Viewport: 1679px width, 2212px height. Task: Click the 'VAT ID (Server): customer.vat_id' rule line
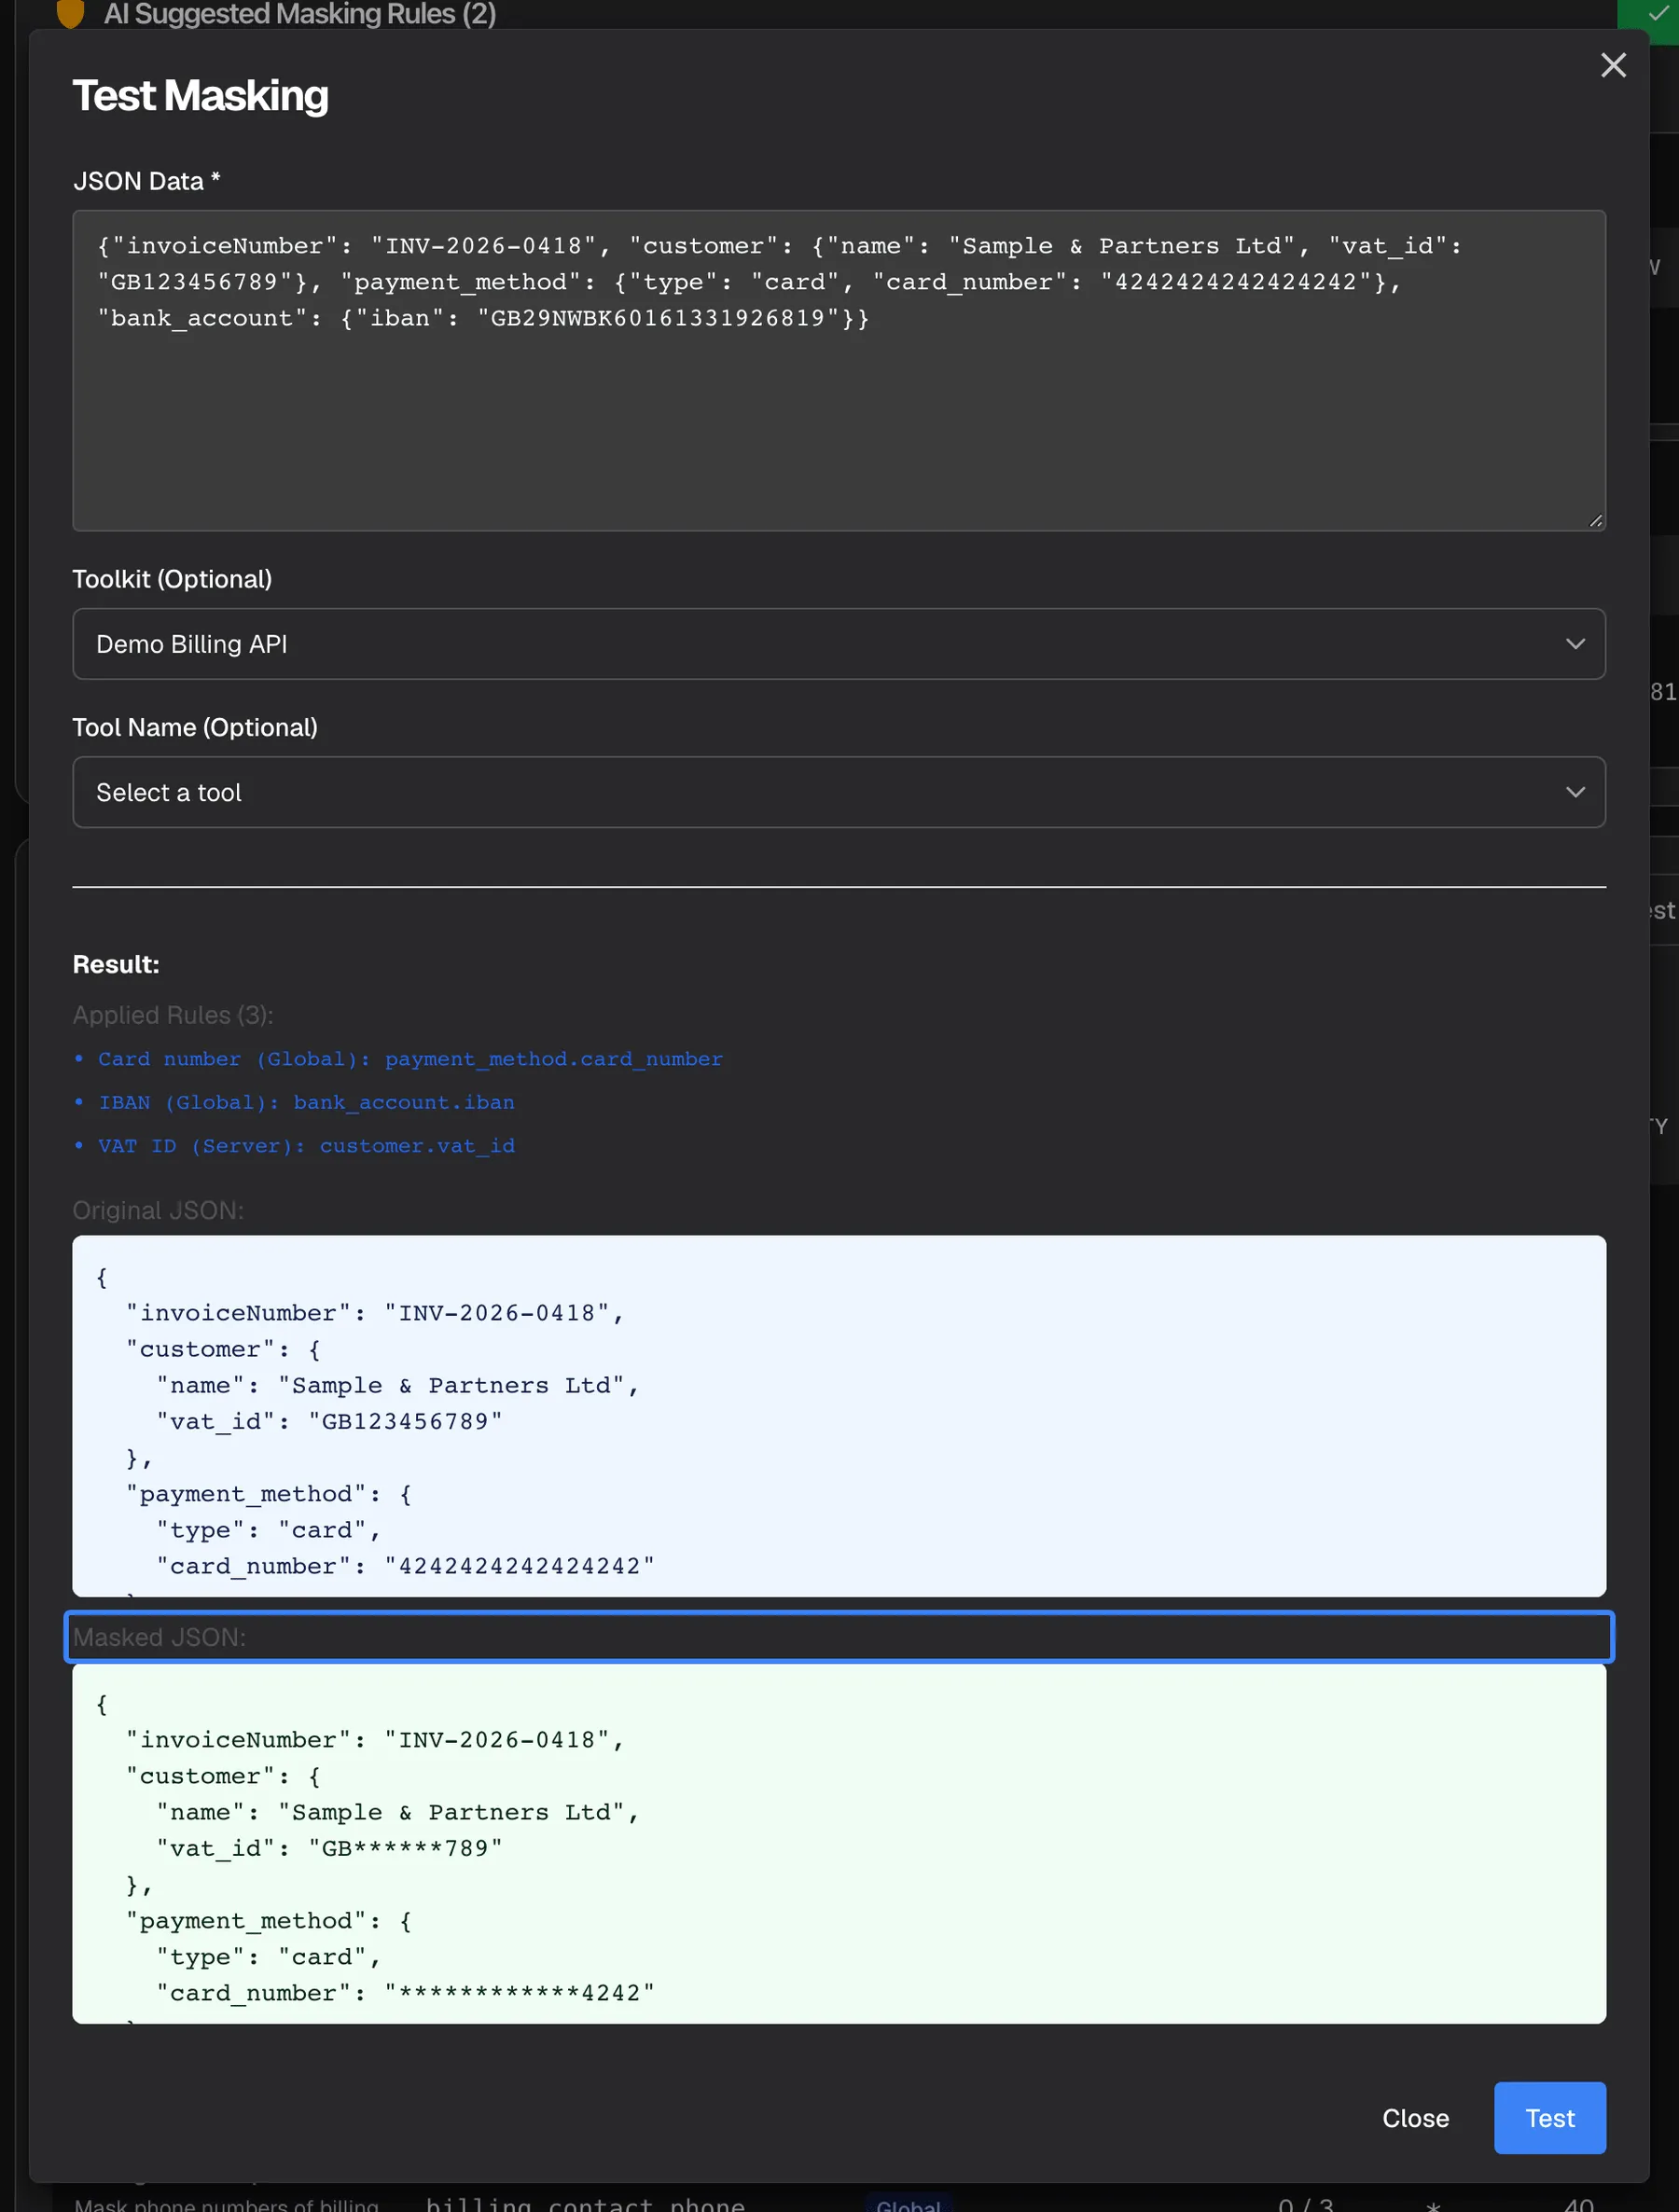coord(306,1146)
